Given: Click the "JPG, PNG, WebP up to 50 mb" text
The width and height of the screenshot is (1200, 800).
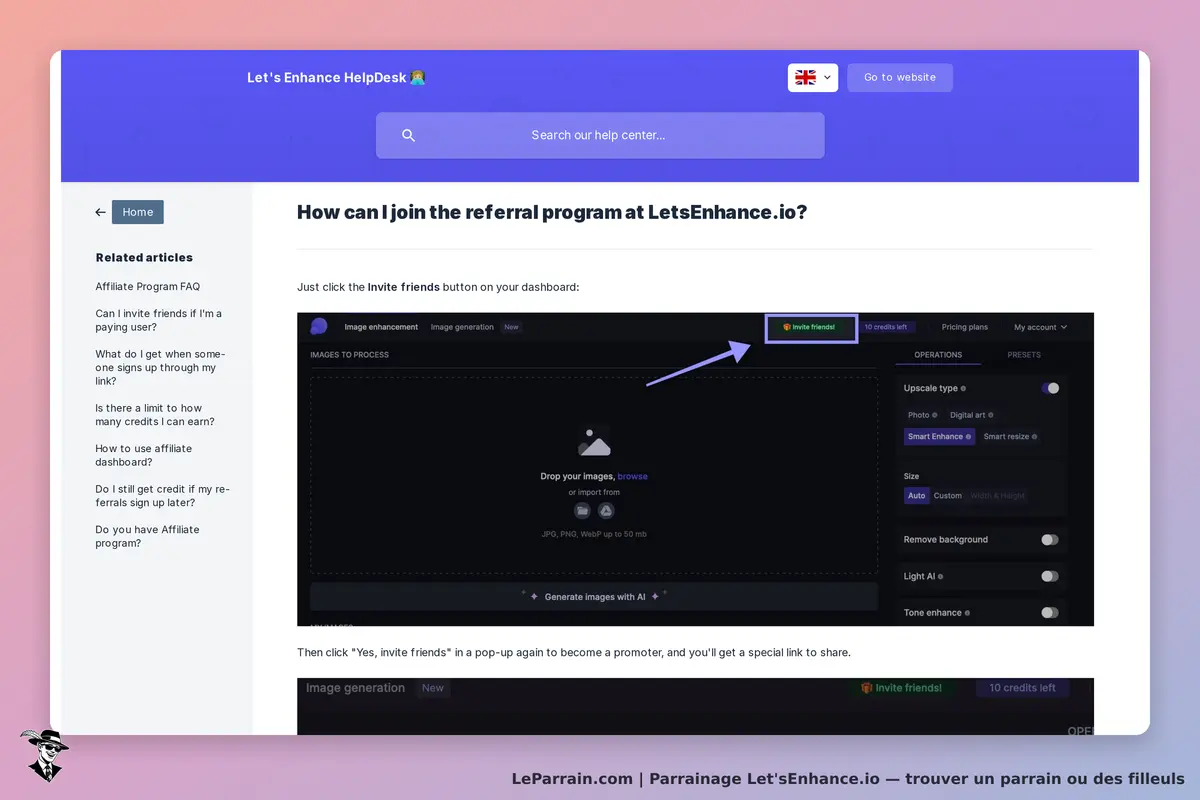Looking at the screenshot, I should click(594, 534).
